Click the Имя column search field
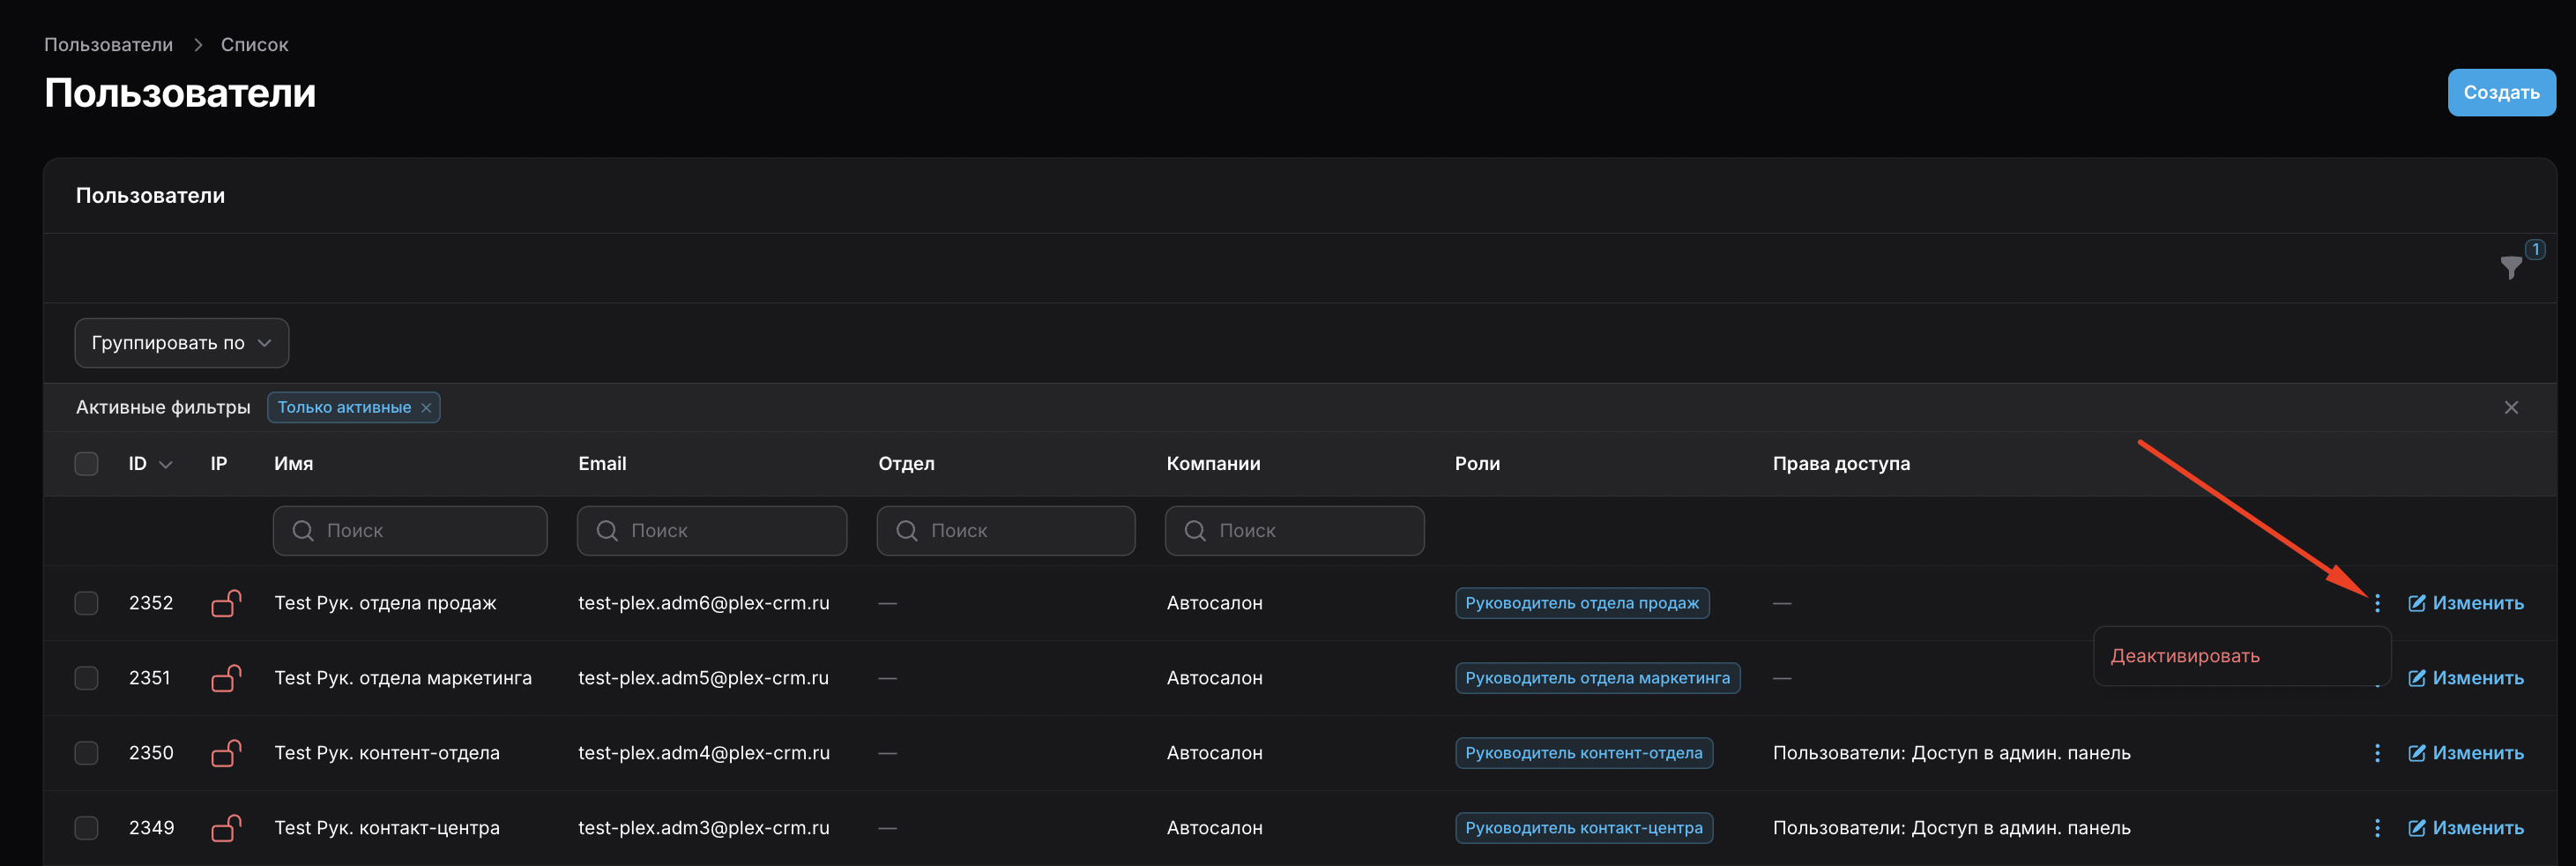 tap(410, 530)
